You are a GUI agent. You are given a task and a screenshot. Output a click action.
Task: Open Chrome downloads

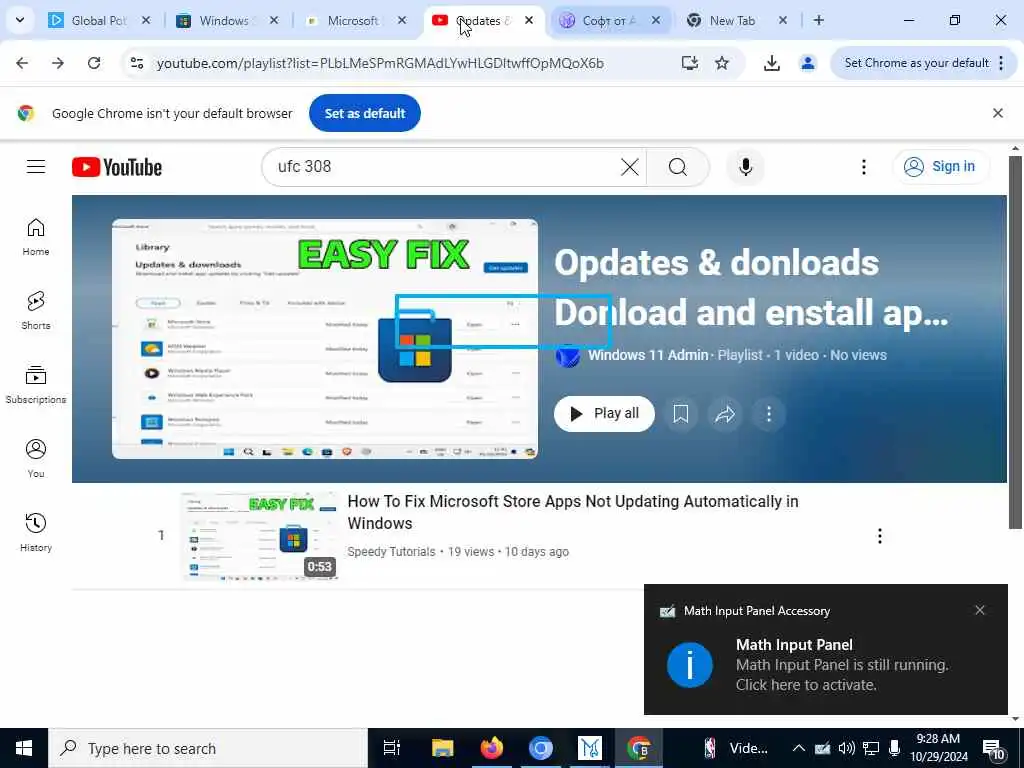[771, 63]
